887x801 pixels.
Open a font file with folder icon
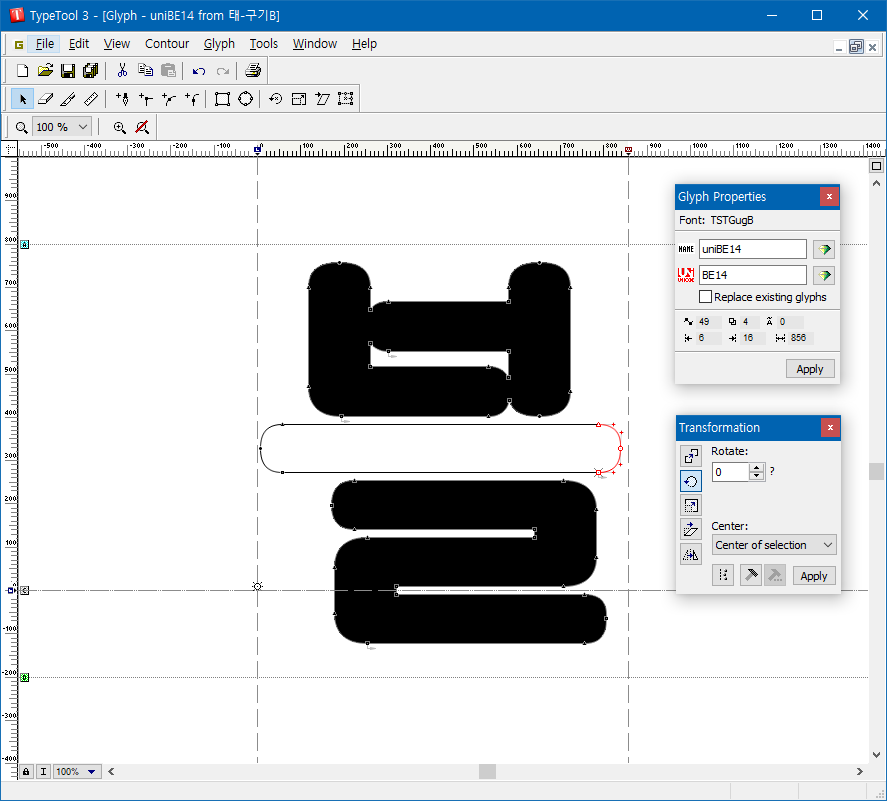pos(45,71)
